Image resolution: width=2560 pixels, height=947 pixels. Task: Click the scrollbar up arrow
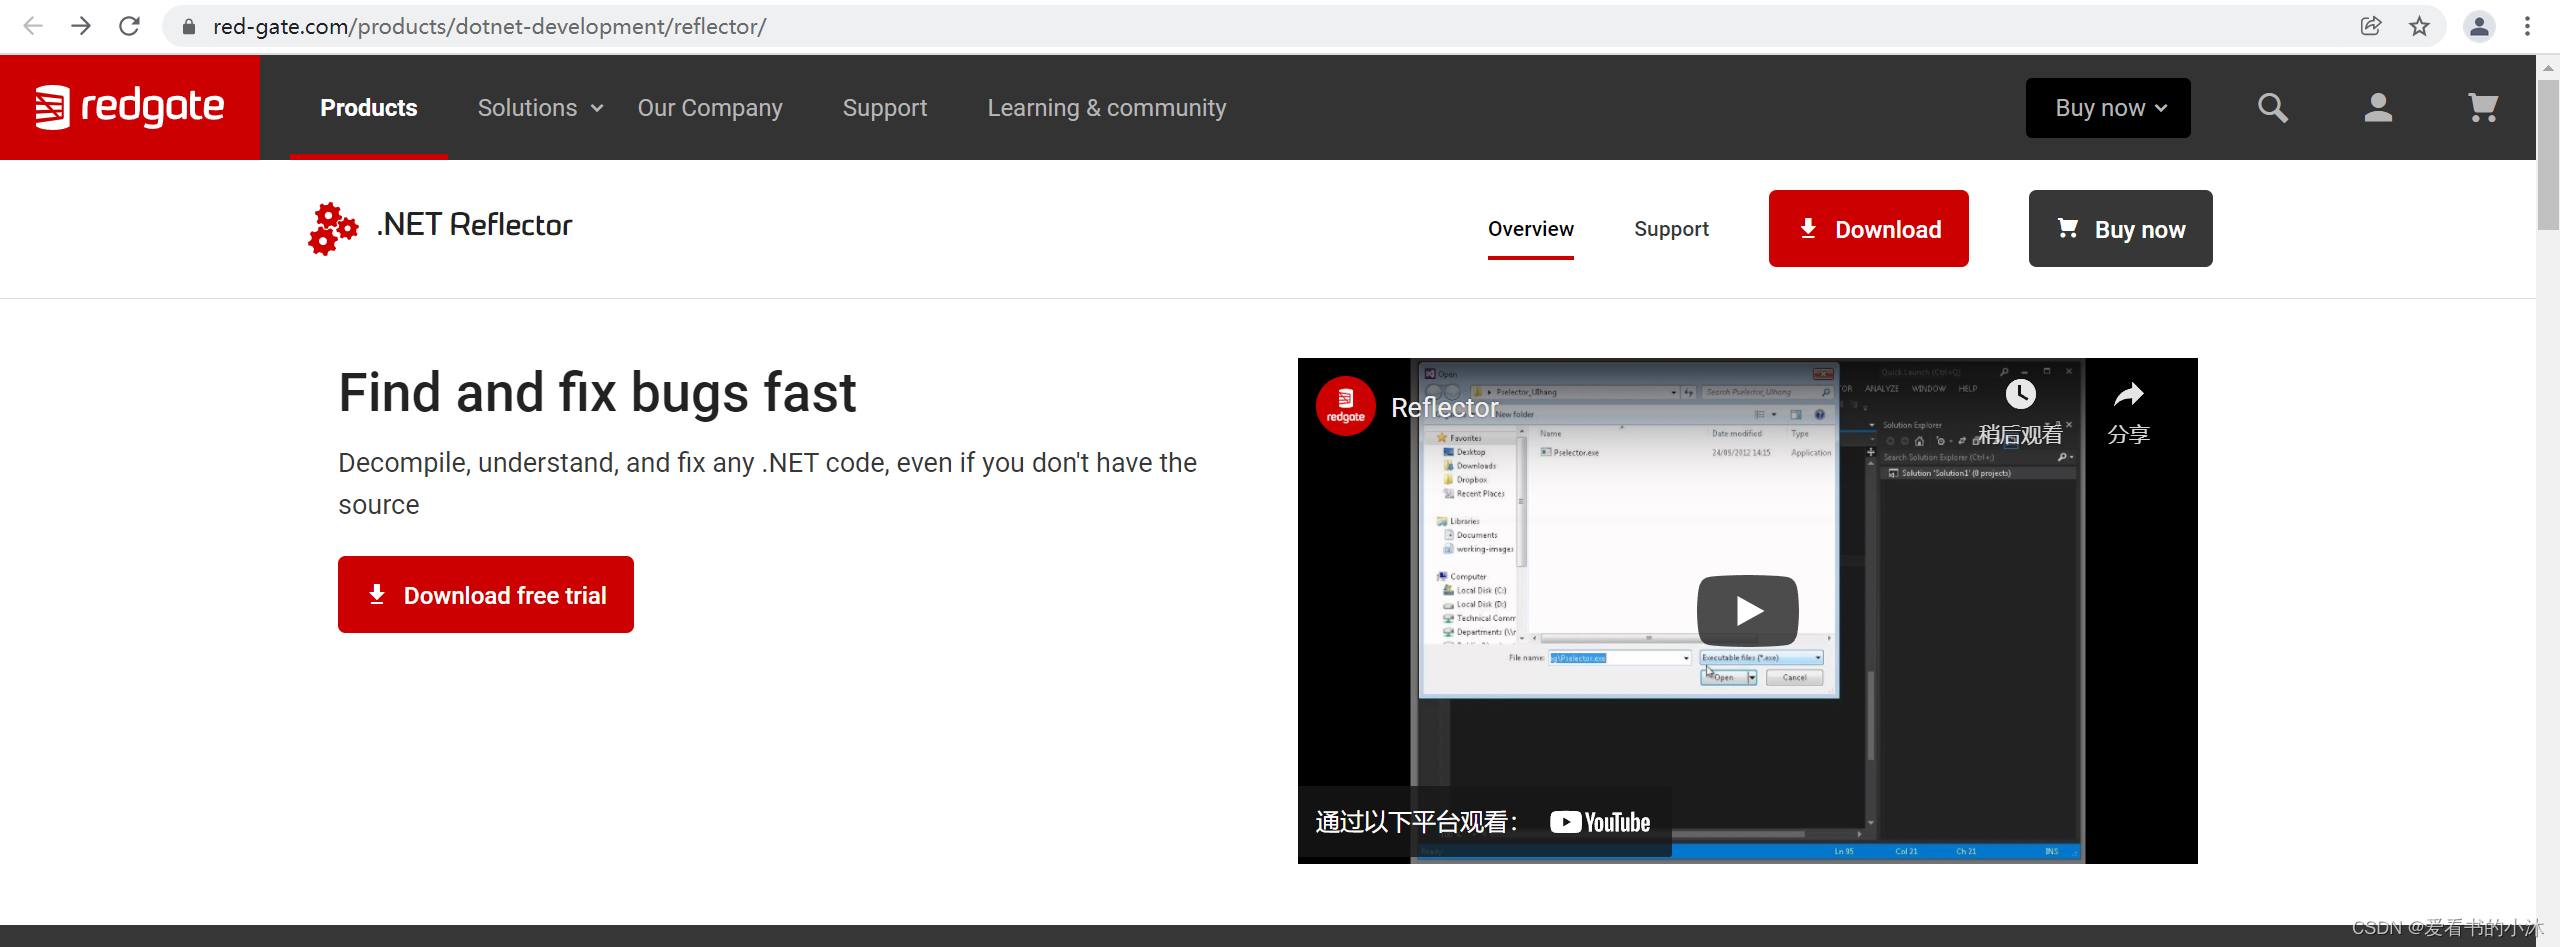[x=2548, y=68]
